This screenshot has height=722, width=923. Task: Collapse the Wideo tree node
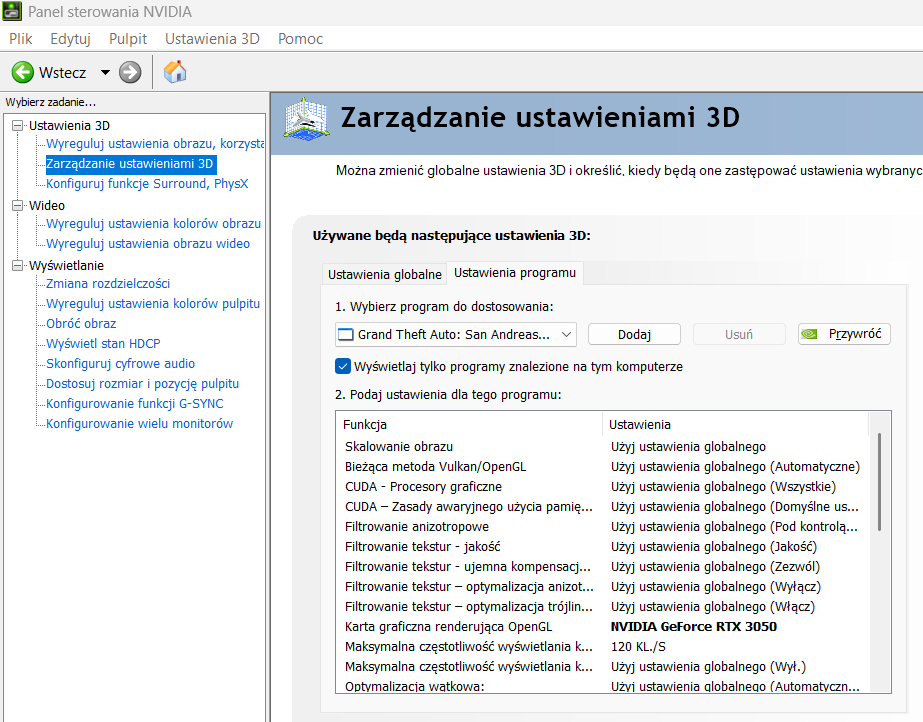(x=18, y=205)
